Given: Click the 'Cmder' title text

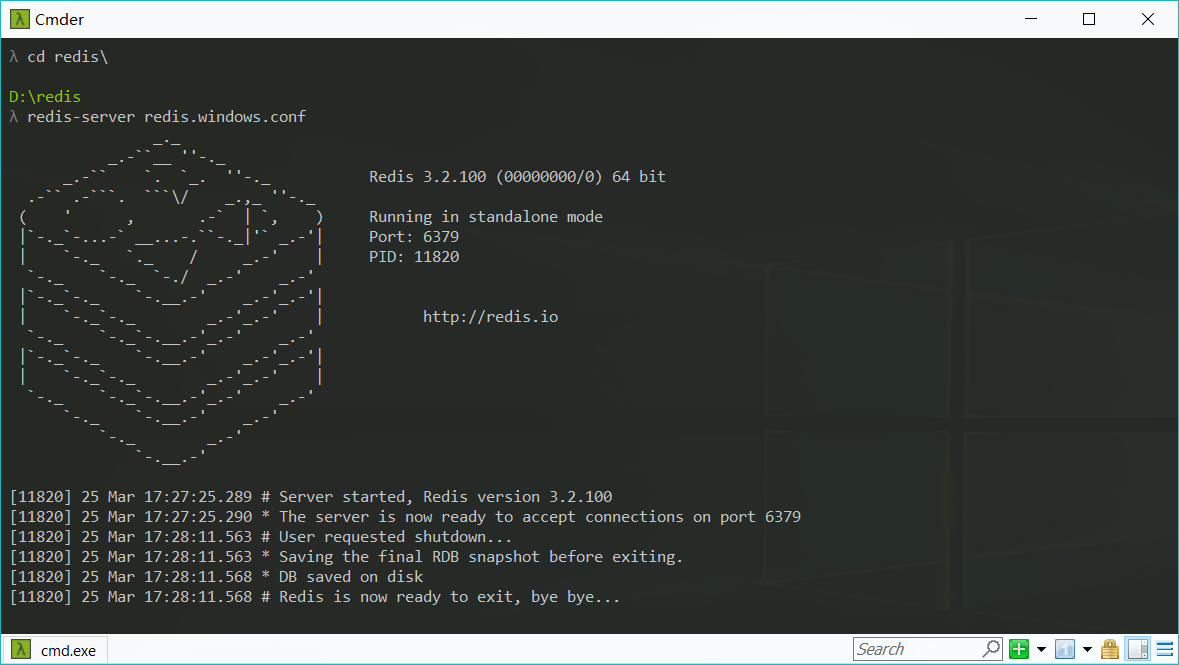Looking at the screenshot, I should pos(59,20).
